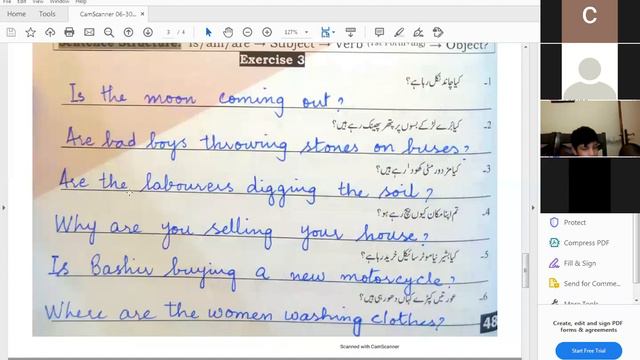Click the More Tools wrench icon

coord(554,302)
